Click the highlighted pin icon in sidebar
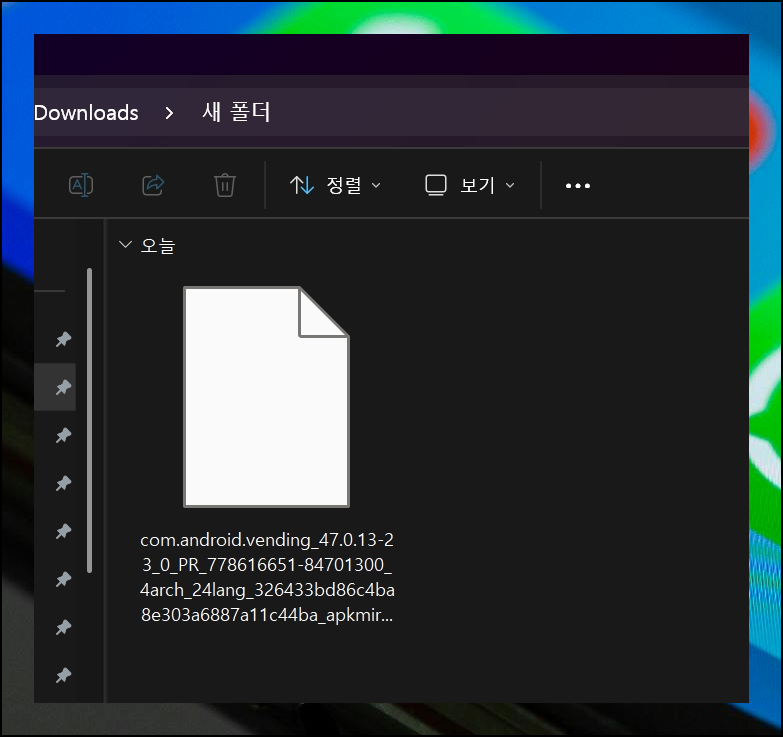Screen dimensions: 783x737 pyautogui.click(x=63, y=387)
